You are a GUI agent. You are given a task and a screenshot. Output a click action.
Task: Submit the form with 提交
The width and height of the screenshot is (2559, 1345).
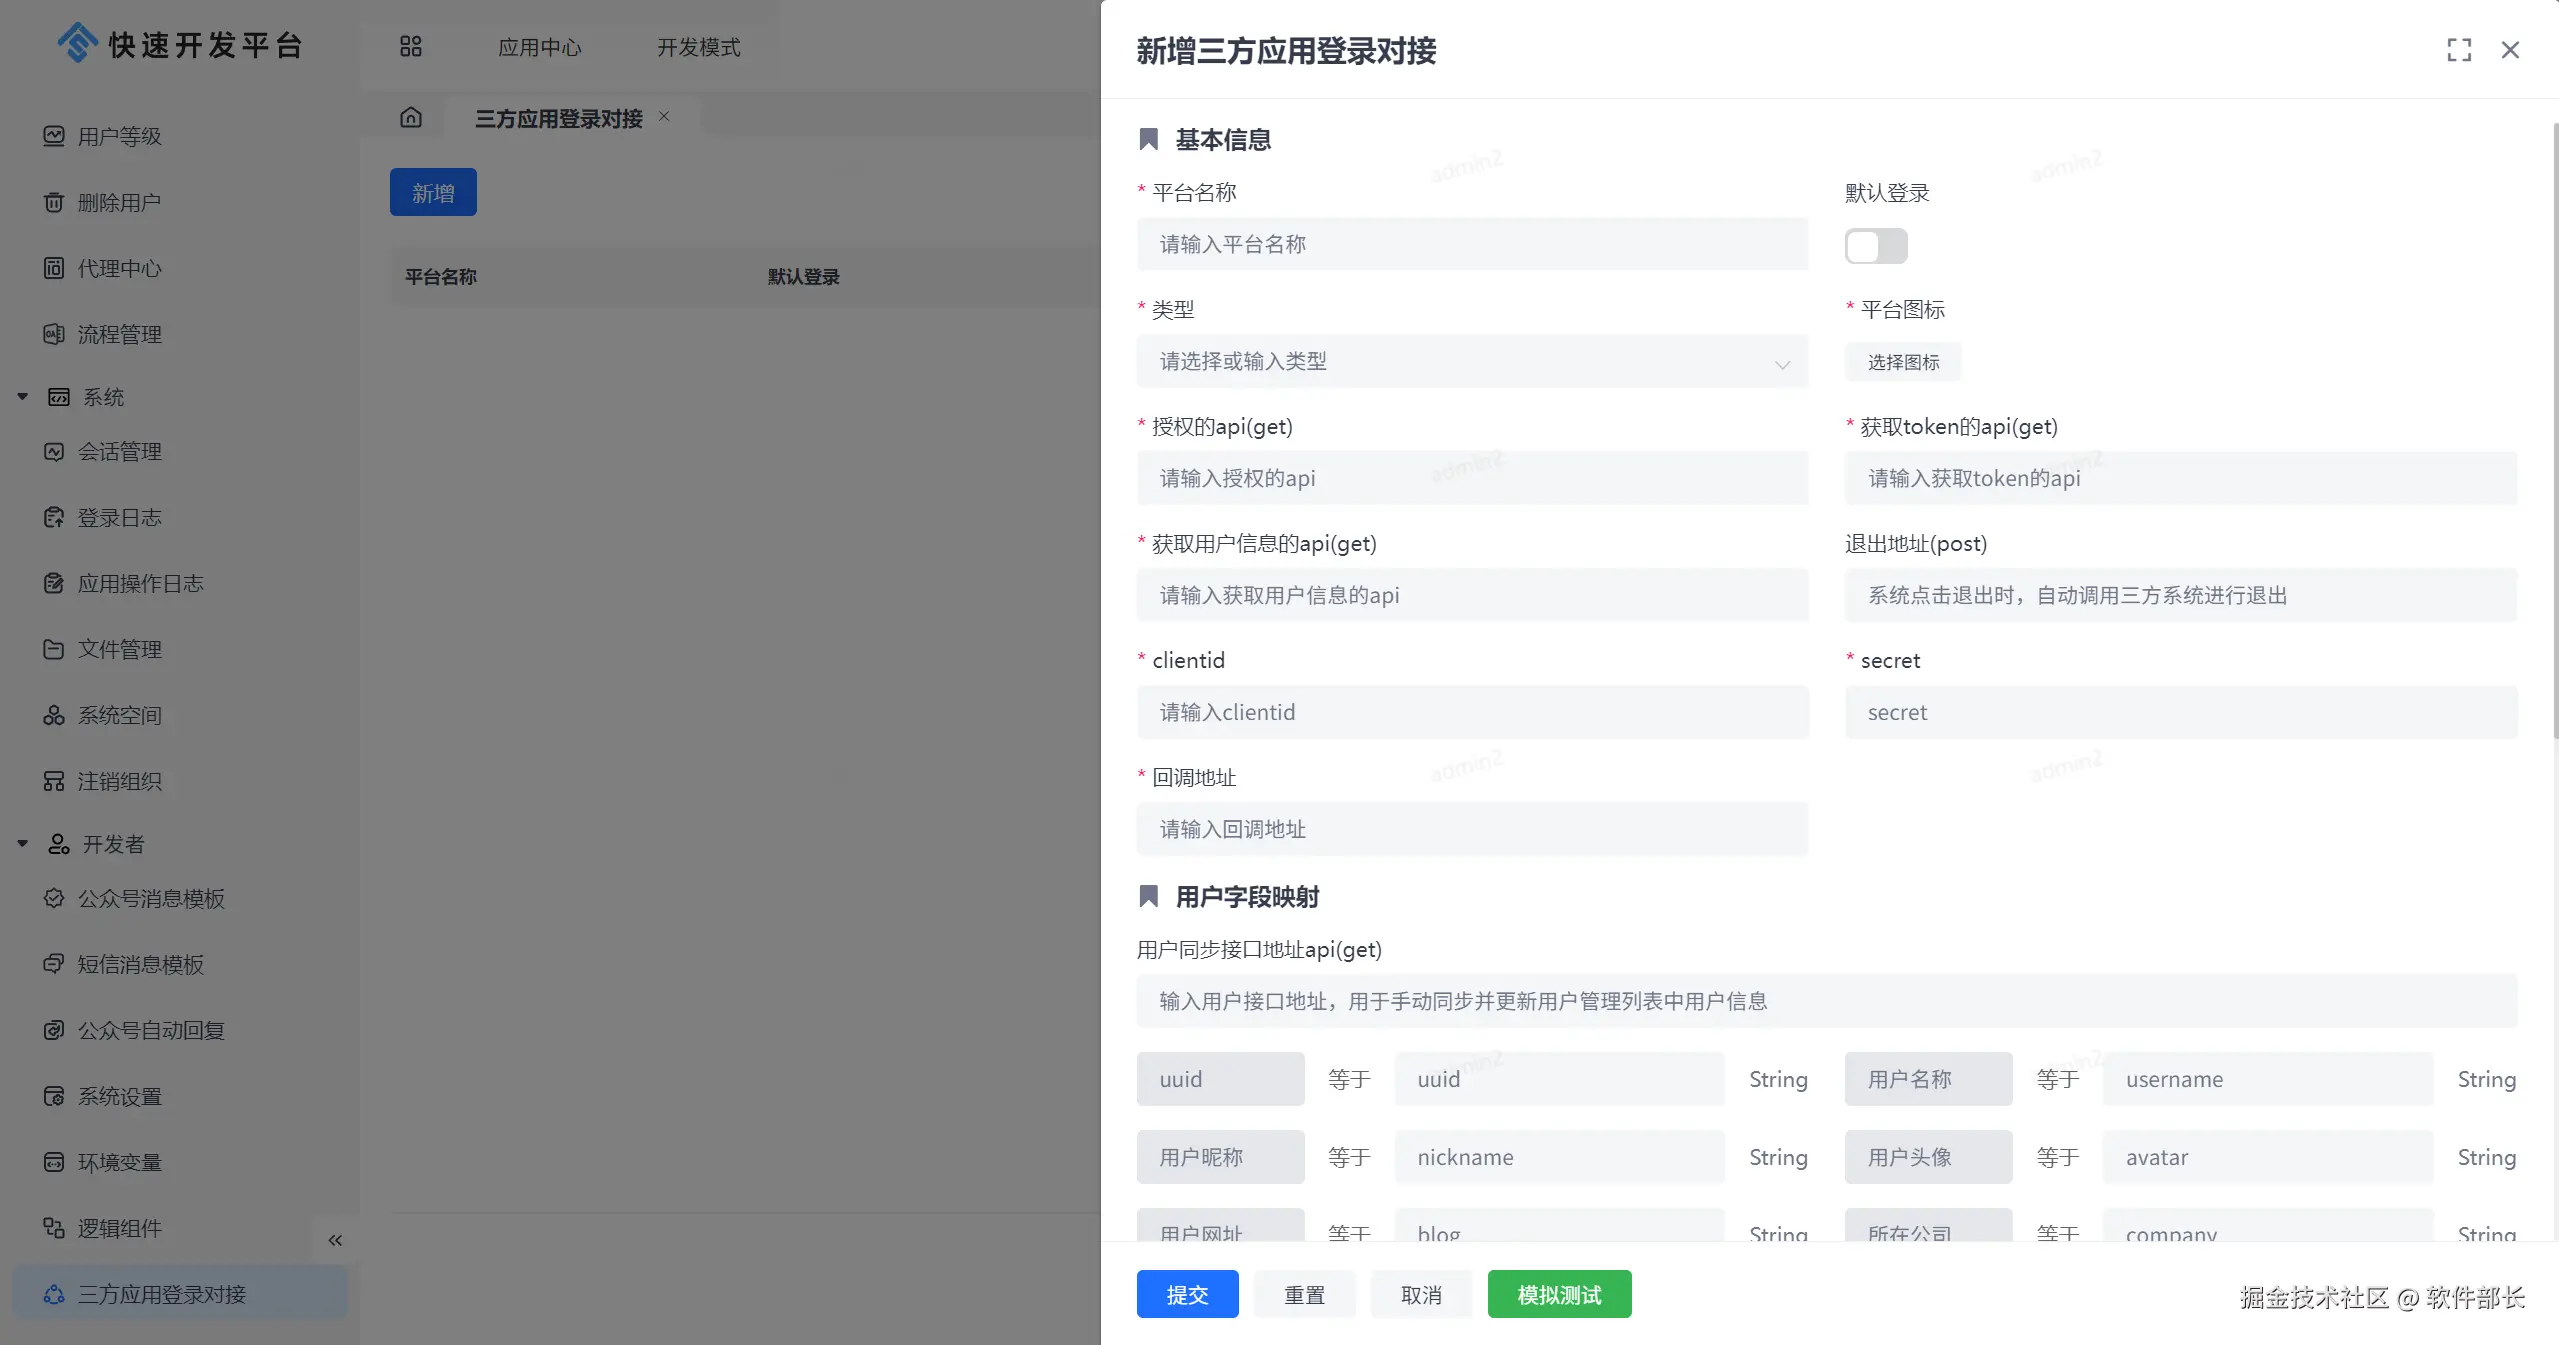1187,1294
